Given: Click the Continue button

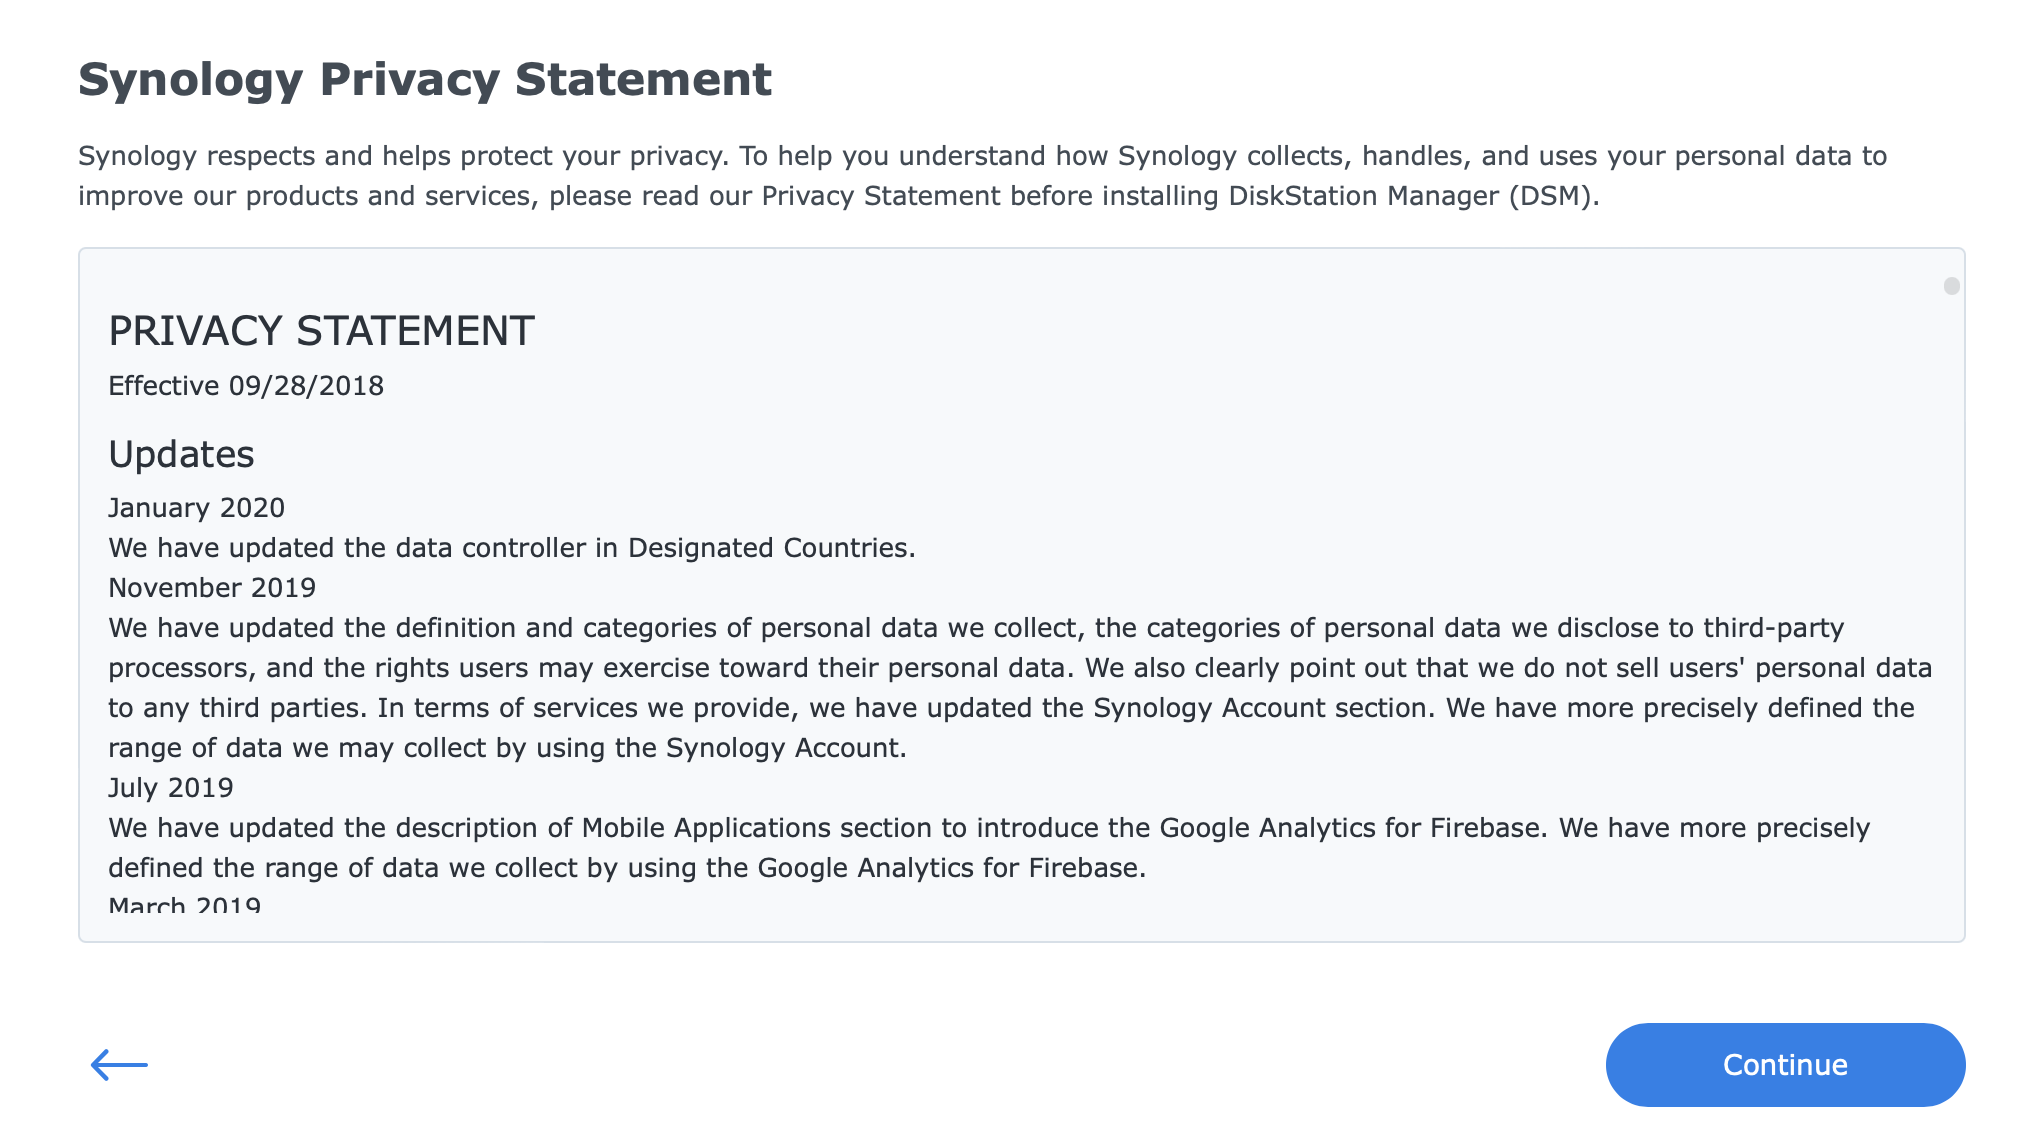Looking at the screenshot, I should (1785, 1064).
